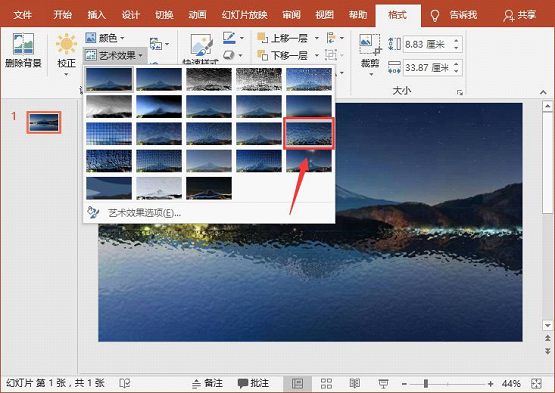Screen dimensions: 555x393
Task: Start slideshow from status bar icon
Action: click(x=383, y=383)
